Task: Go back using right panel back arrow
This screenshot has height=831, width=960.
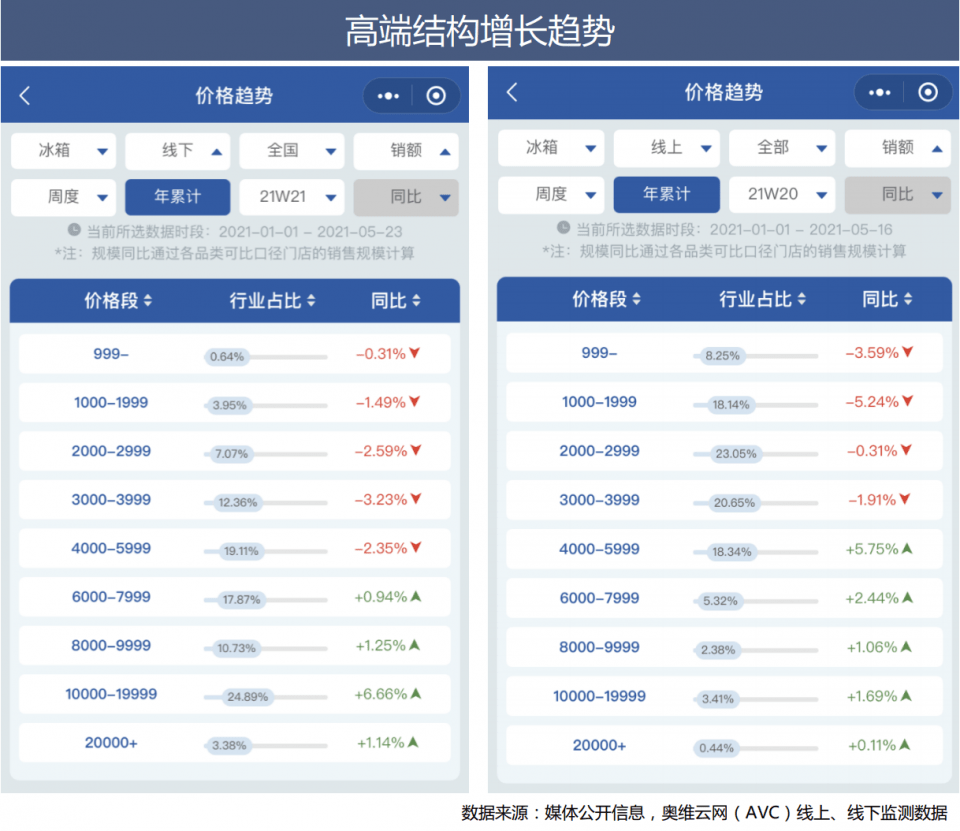Action: [512, 92]
